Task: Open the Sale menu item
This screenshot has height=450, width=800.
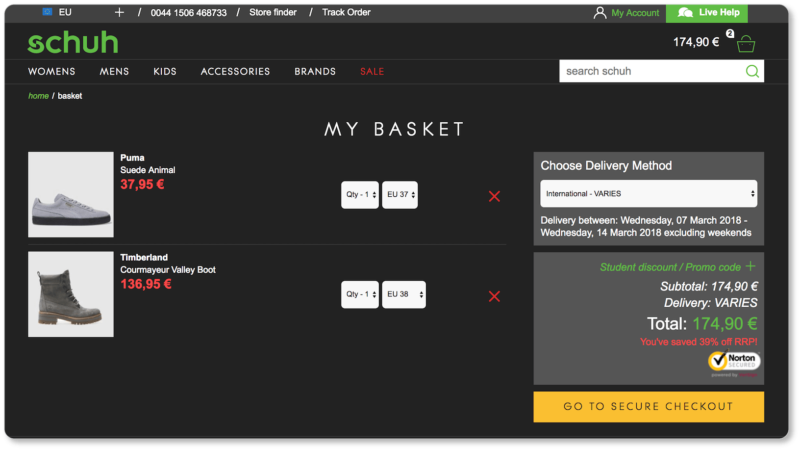Action: 372,71
